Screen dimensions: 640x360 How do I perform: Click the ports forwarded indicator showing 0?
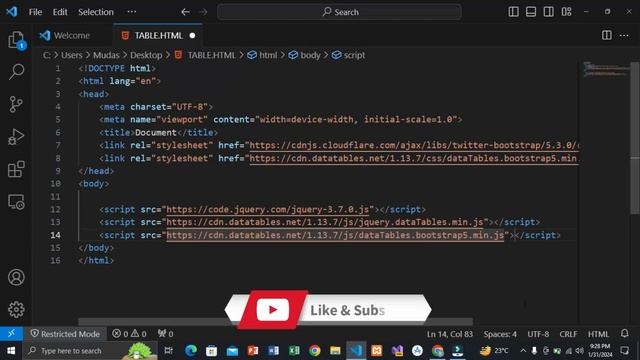tap(165, 334)
